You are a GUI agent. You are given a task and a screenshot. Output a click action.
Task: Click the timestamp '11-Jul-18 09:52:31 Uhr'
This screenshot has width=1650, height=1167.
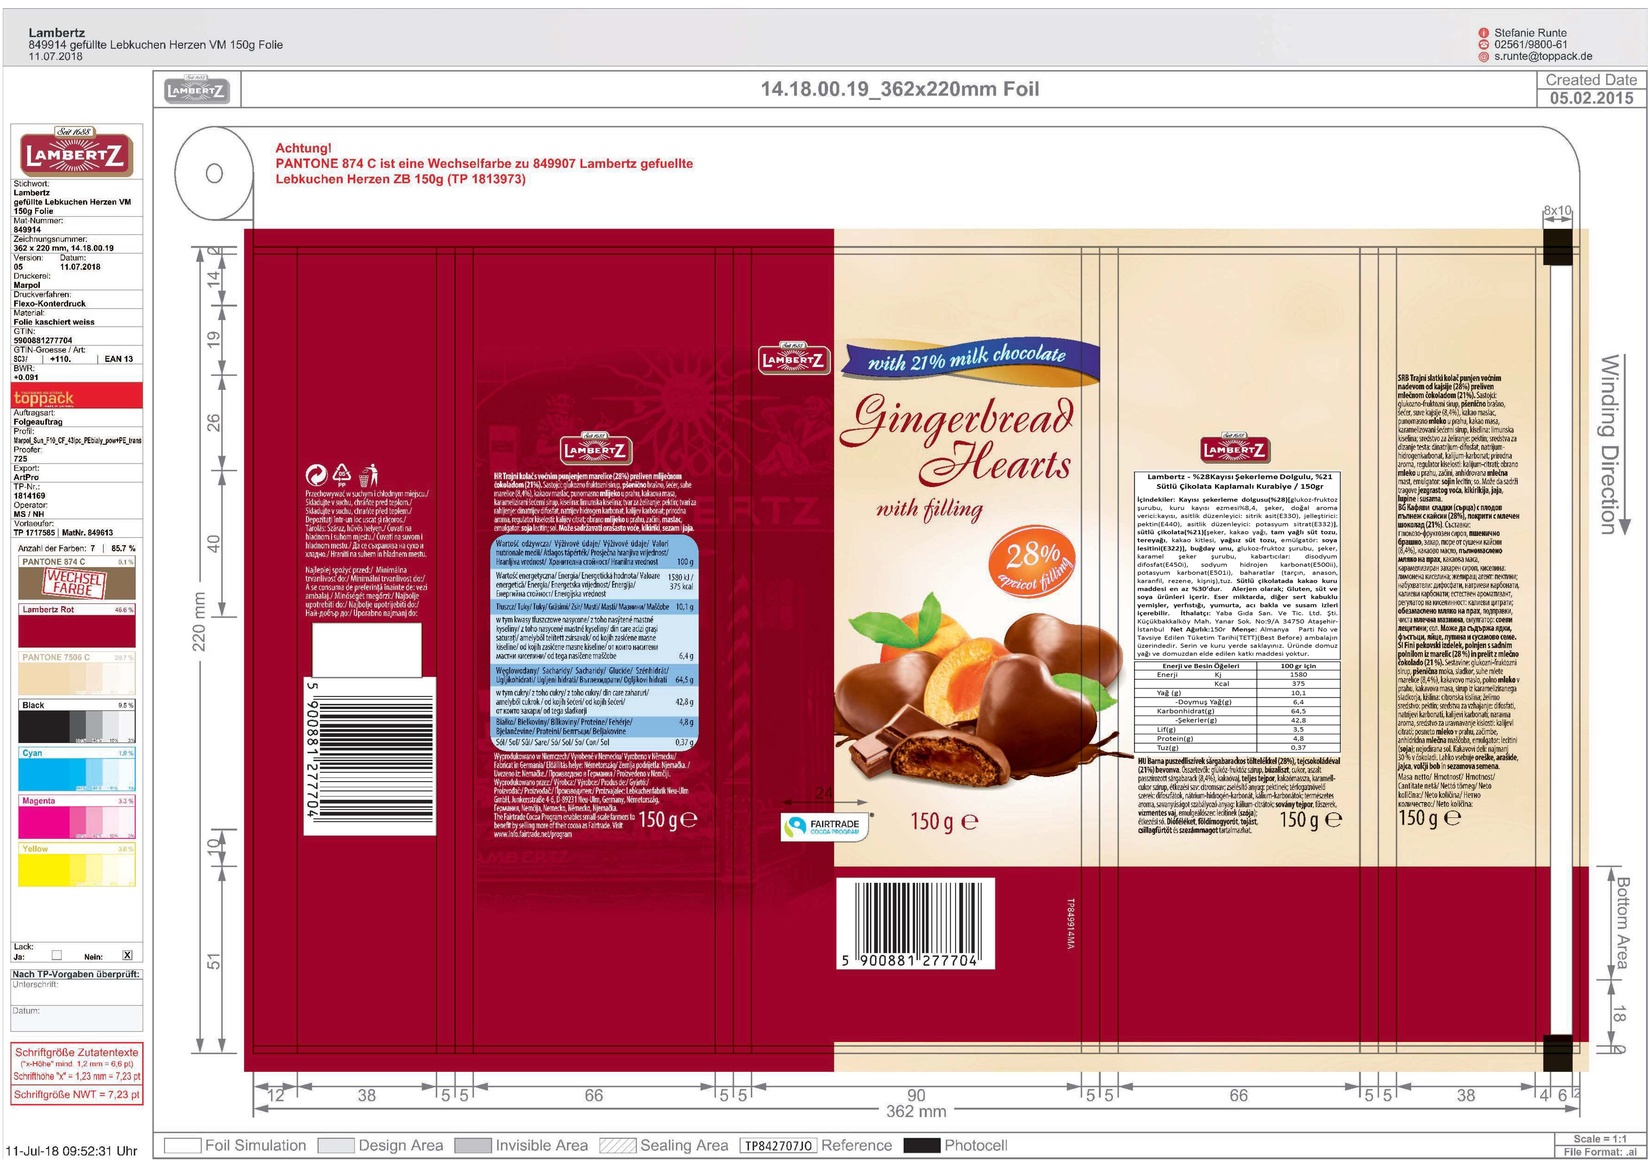point(71,1150)
